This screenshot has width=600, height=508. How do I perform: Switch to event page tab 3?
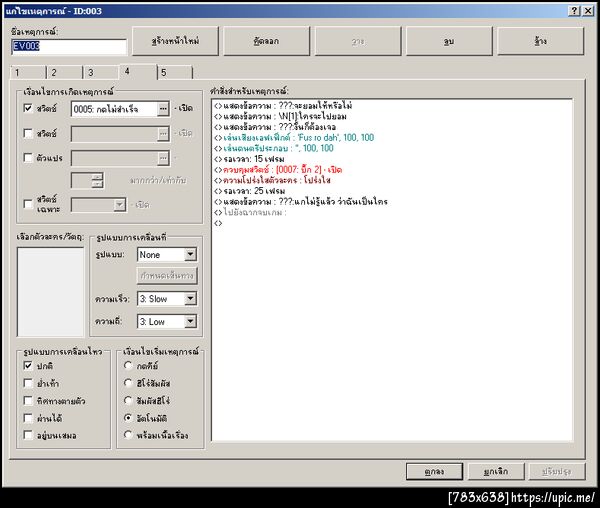pyautogui.click(x=101, y=72)
